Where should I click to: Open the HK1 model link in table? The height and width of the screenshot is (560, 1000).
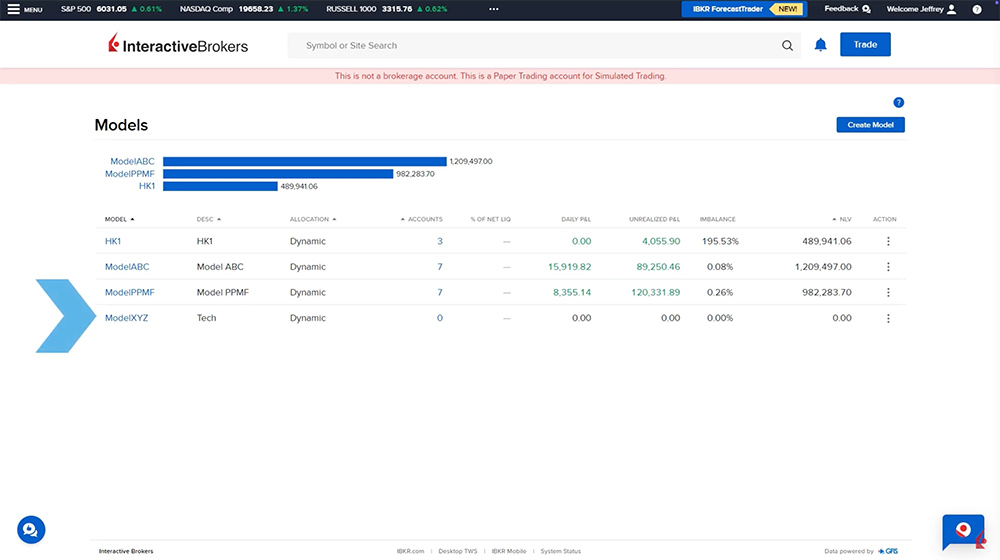pos(113,241)
